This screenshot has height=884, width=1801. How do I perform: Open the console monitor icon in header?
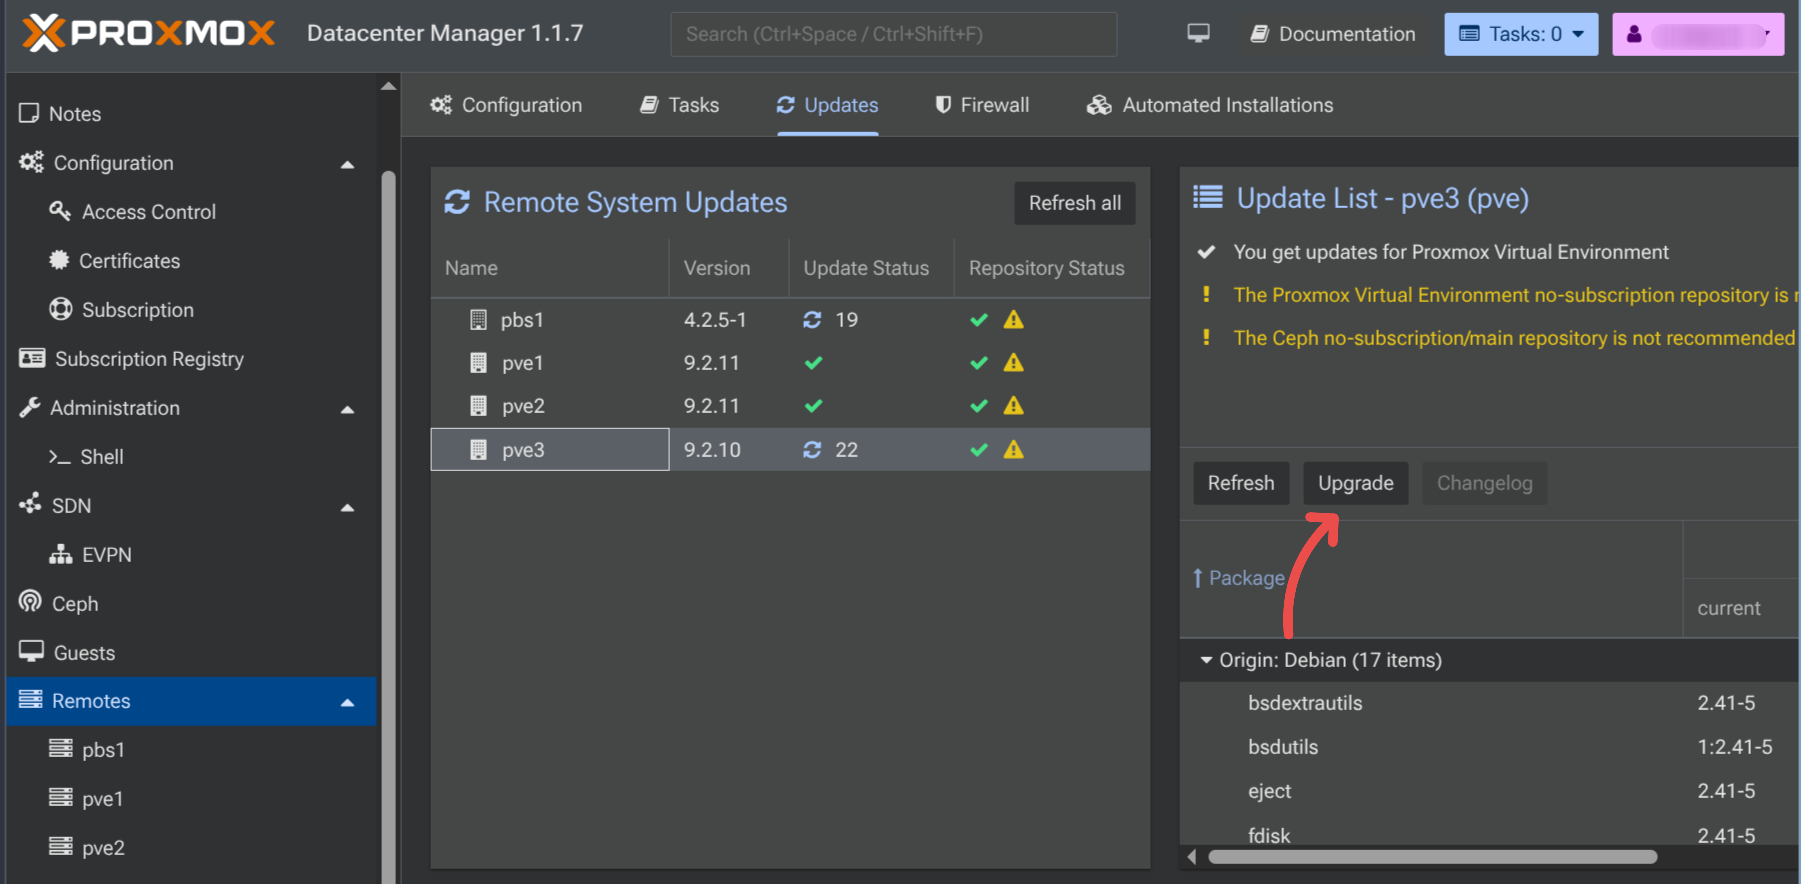(1198, 34)
